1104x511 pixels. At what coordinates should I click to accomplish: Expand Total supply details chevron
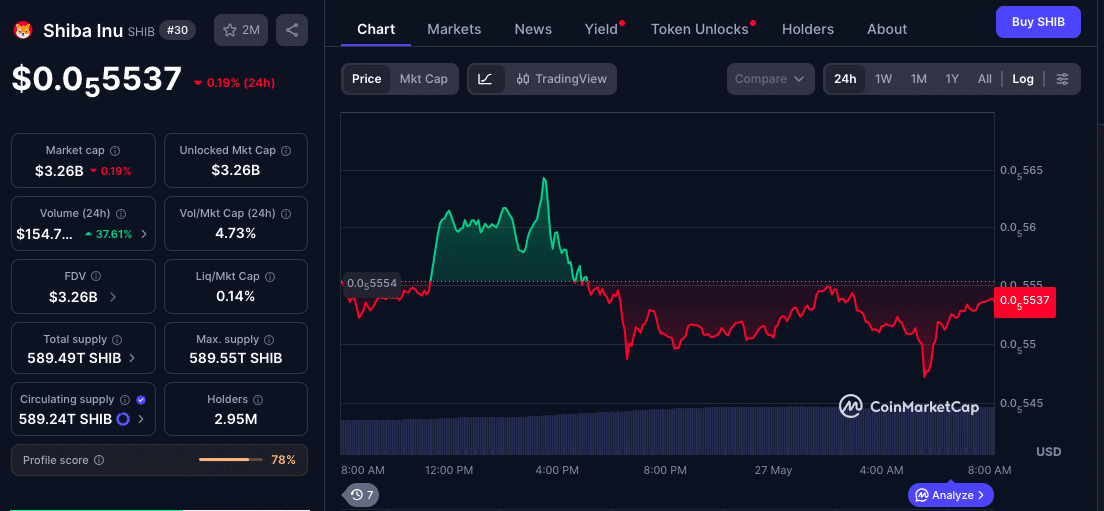(x=132, y=358)
